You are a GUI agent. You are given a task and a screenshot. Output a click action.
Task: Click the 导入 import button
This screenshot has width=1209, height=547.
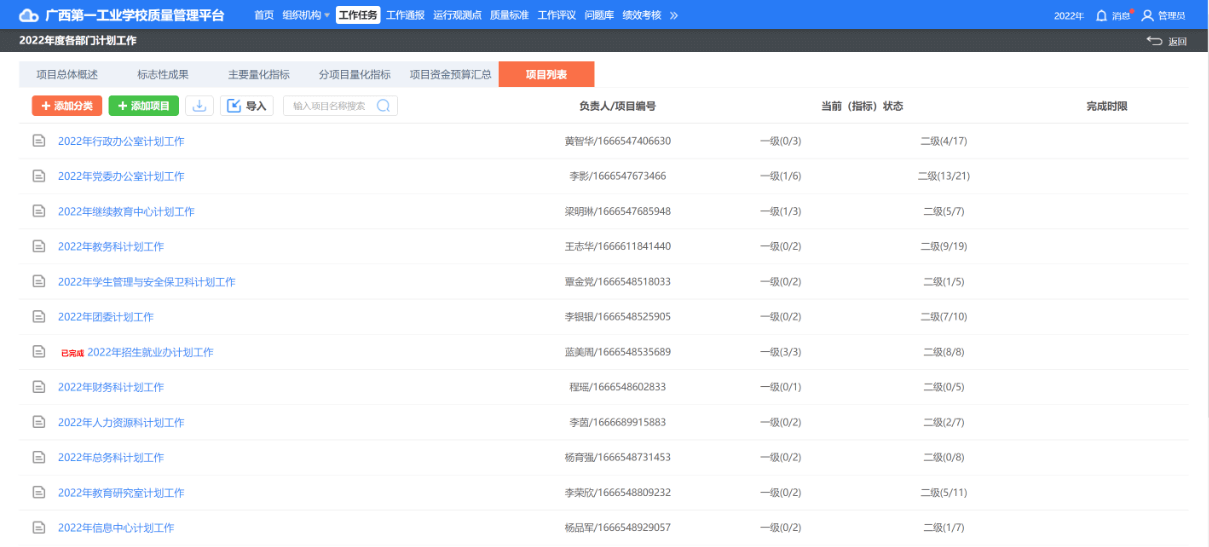[246, 106]
